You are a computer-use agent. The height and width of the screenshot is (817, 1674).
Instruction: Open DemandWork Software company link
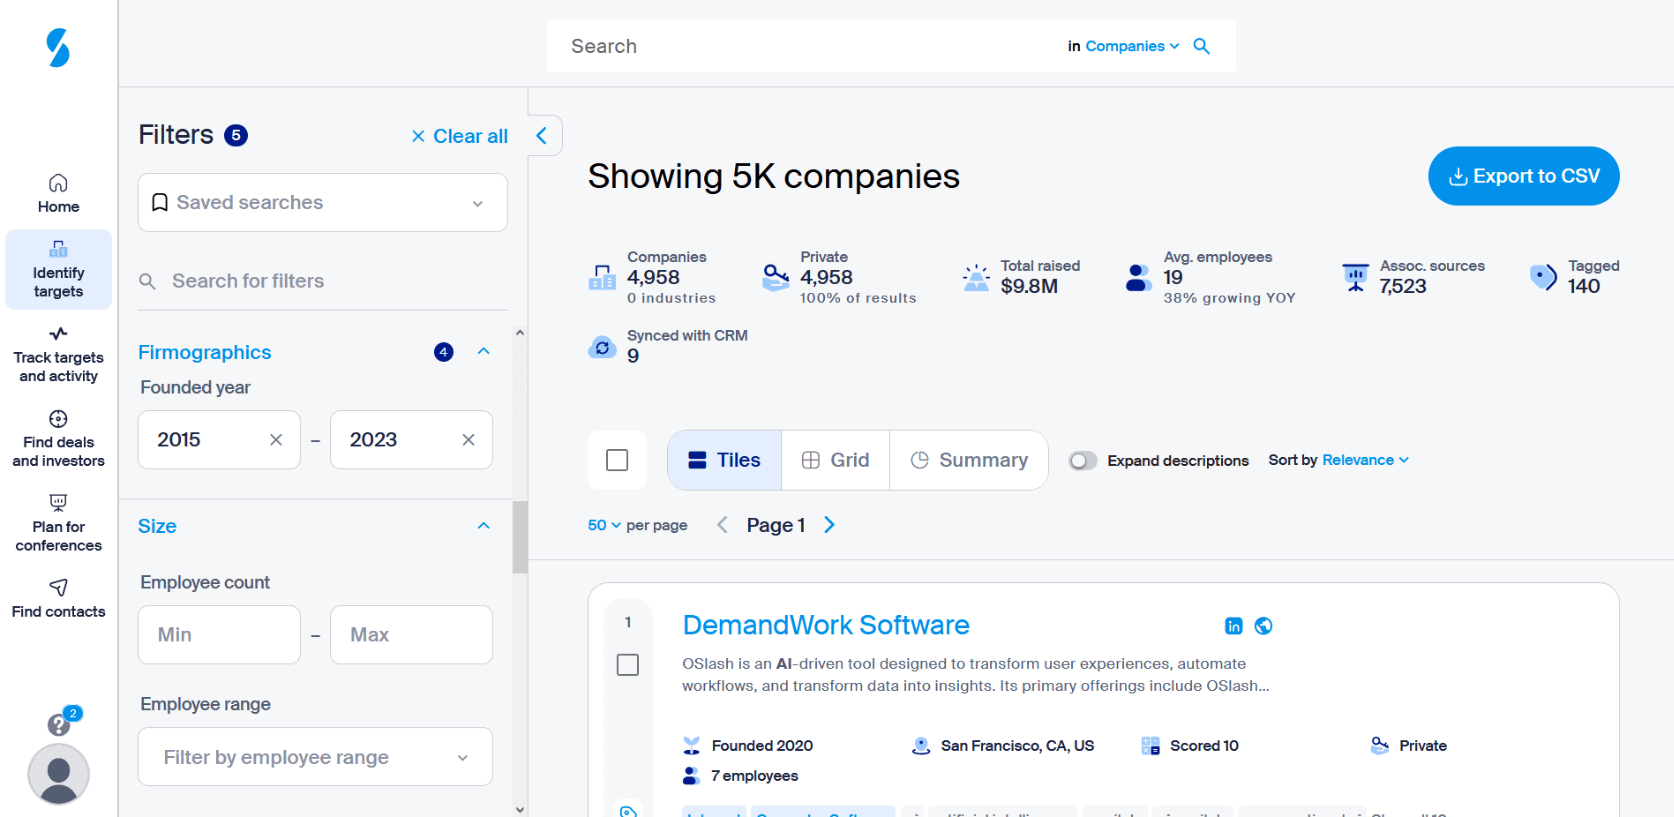(x=826, y=625)
